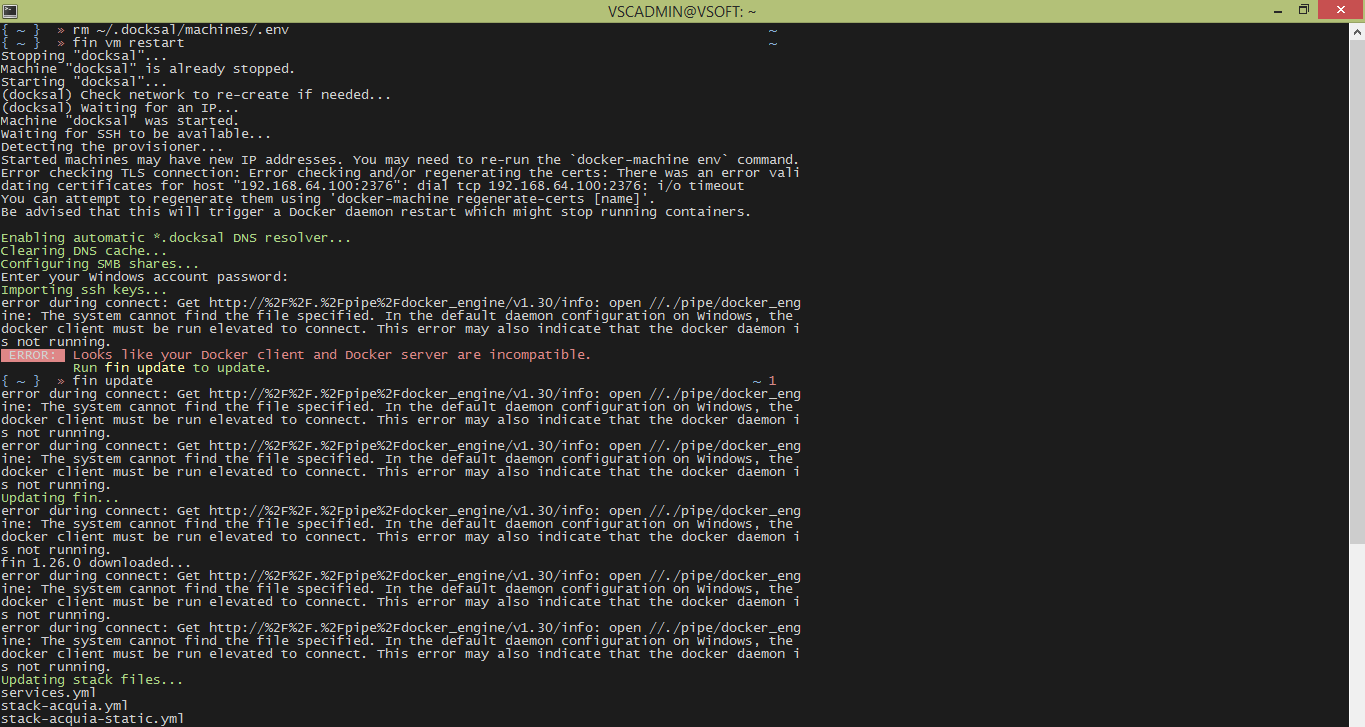Click the title bar text VSCADMIN@VSOFT
1365x727 pixels.
pyautogui.click(x=683, y=9)
